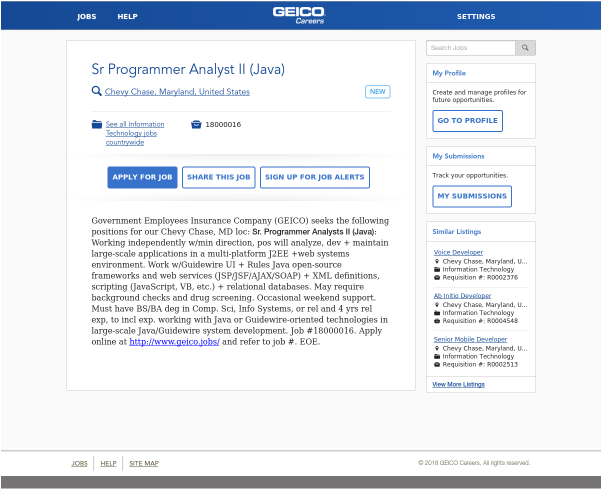Viewport: 601px width, 489px height.
Task: Click the 2018 GEICO Careers copyright text
Action: point(474,463)
